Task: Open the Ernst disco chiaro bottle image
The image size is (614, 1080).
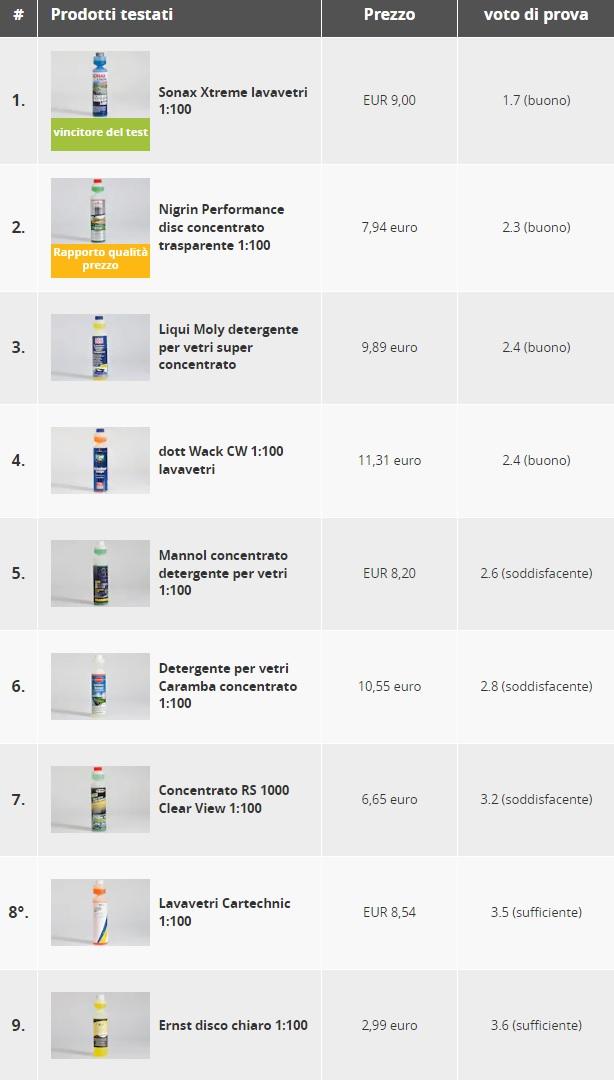Action: 100,1025
